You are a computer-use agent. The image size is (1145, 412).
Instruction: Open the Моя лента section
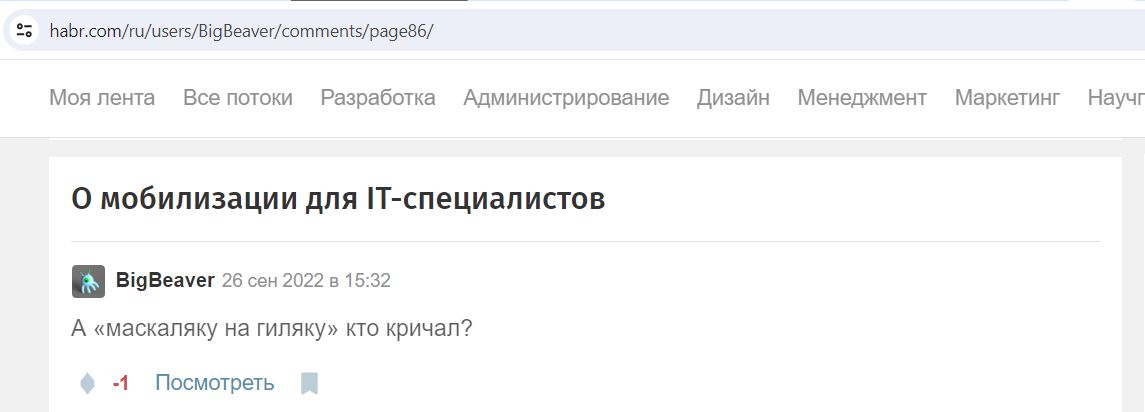pyautogui.click(x=102, y=97)
